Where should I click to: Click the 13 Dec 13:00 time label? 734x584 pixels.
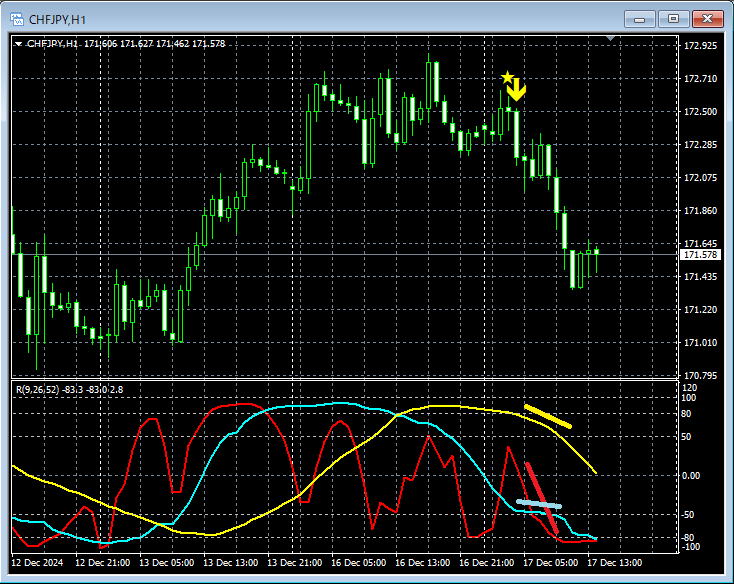click(230, 562)
